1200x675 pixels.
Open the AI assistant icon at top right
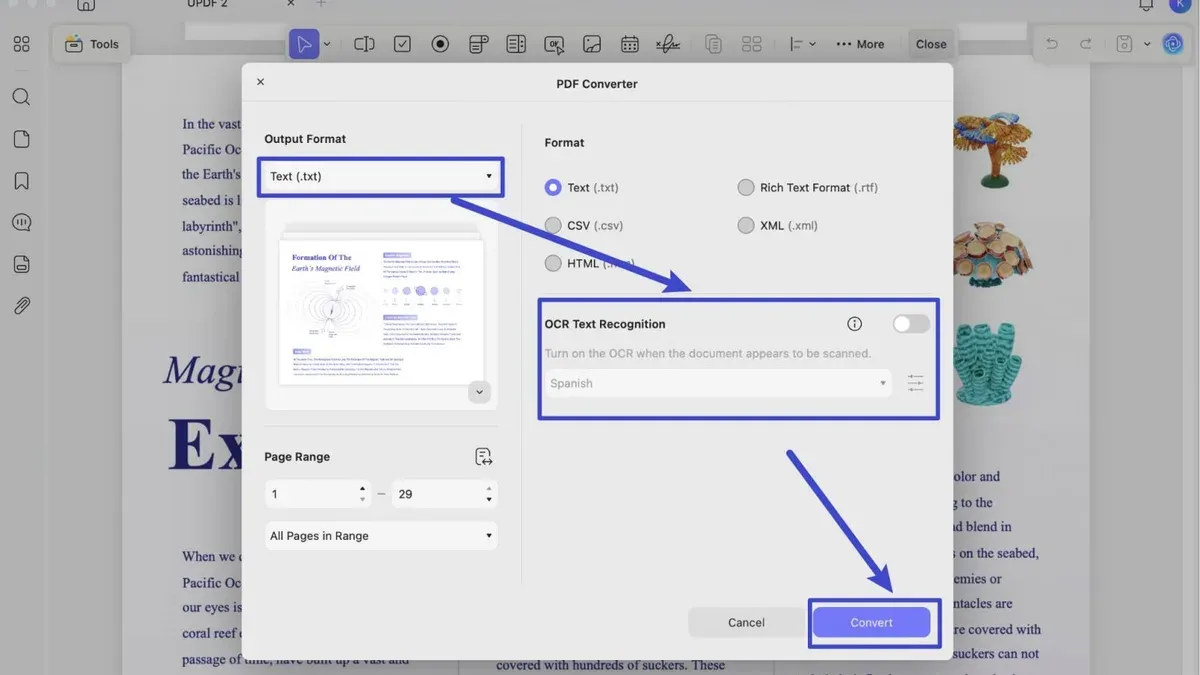point(1172,44)
